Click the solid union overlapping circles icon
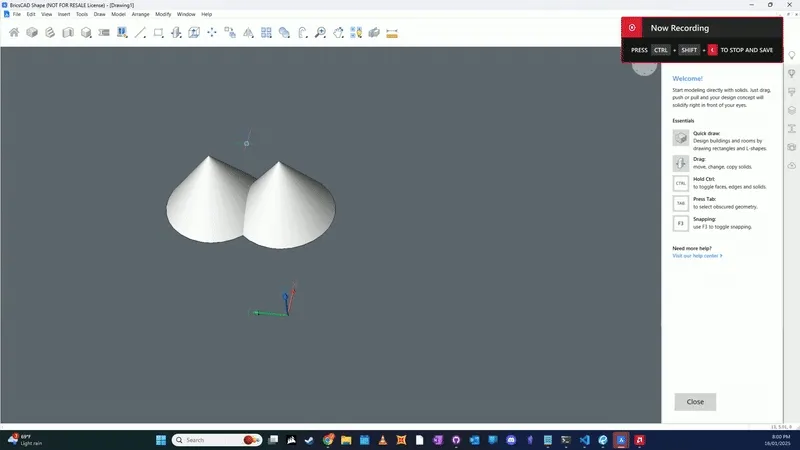This screenshot has width=800, height=450. (x=284, y=33)
